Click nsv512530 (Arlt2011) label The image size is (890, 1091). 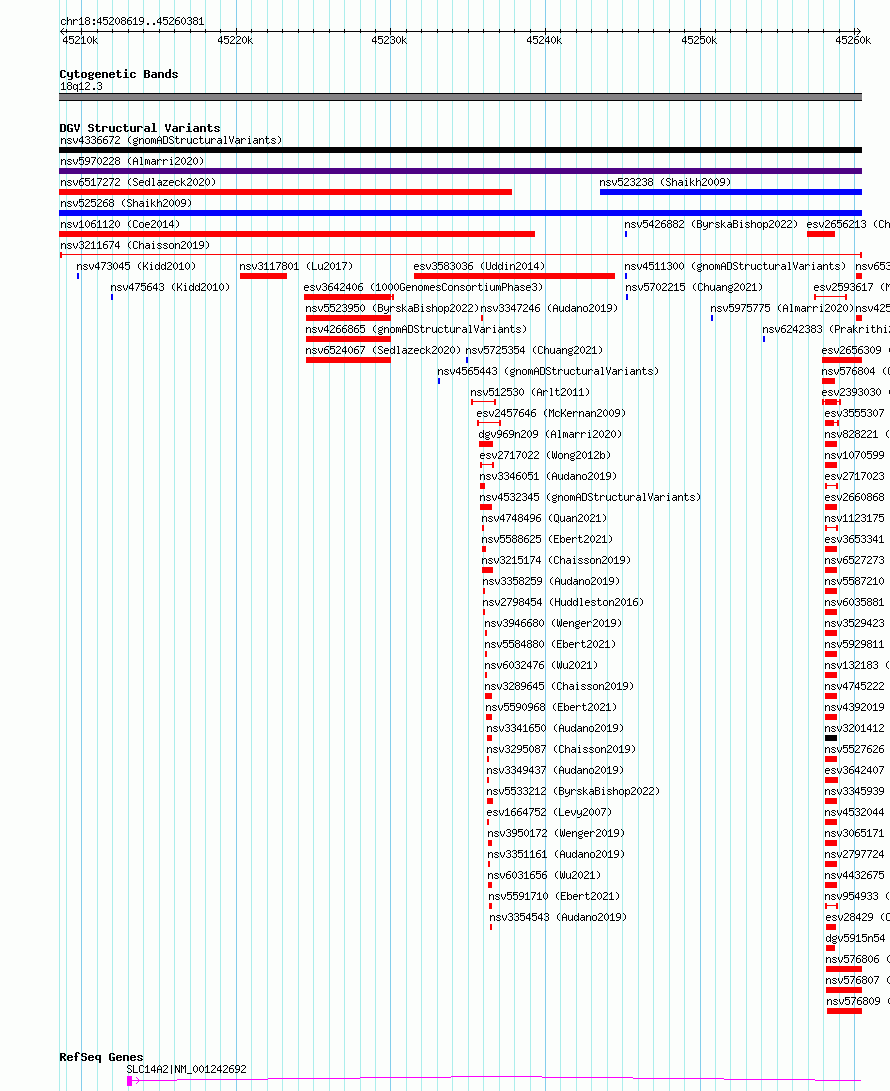pyautogui.click(x=530, y=391)
